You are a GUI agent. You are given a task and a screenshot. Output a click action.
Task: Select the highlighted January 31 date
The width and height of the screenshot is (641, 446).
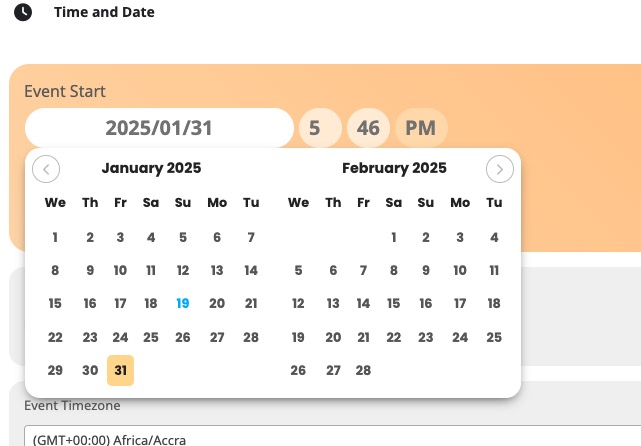[x=120, y=370]
